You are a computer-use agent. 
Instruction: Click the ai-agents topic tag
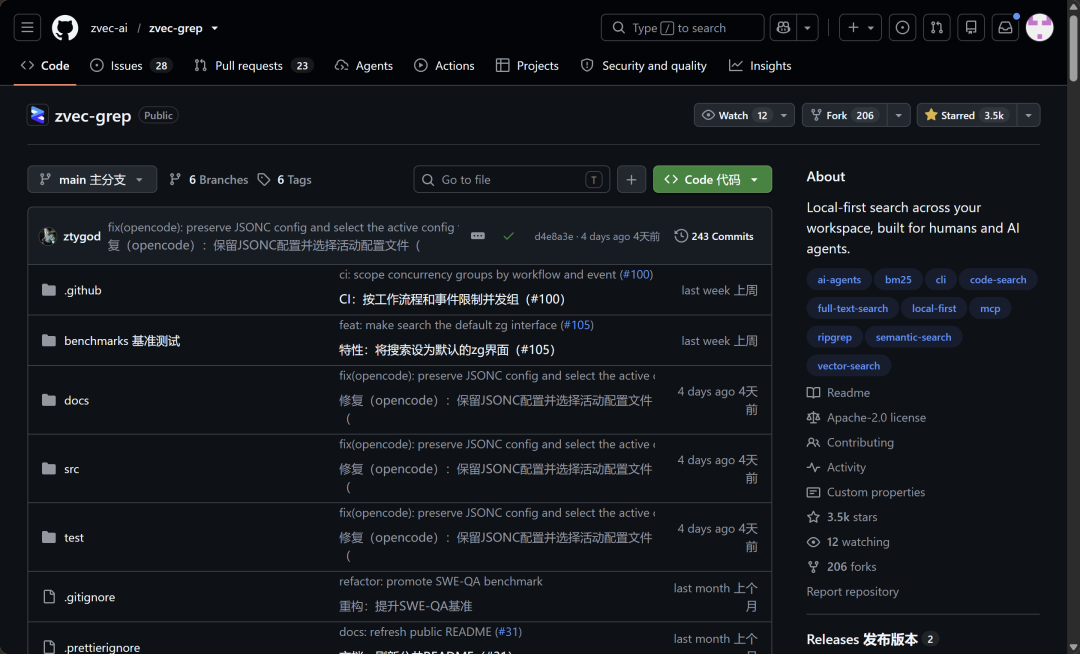pos(839,279)
